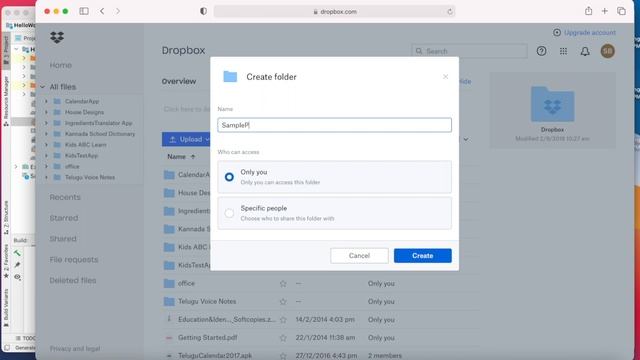Star the Getting Started.pdf file

click(x=283, y=338)
